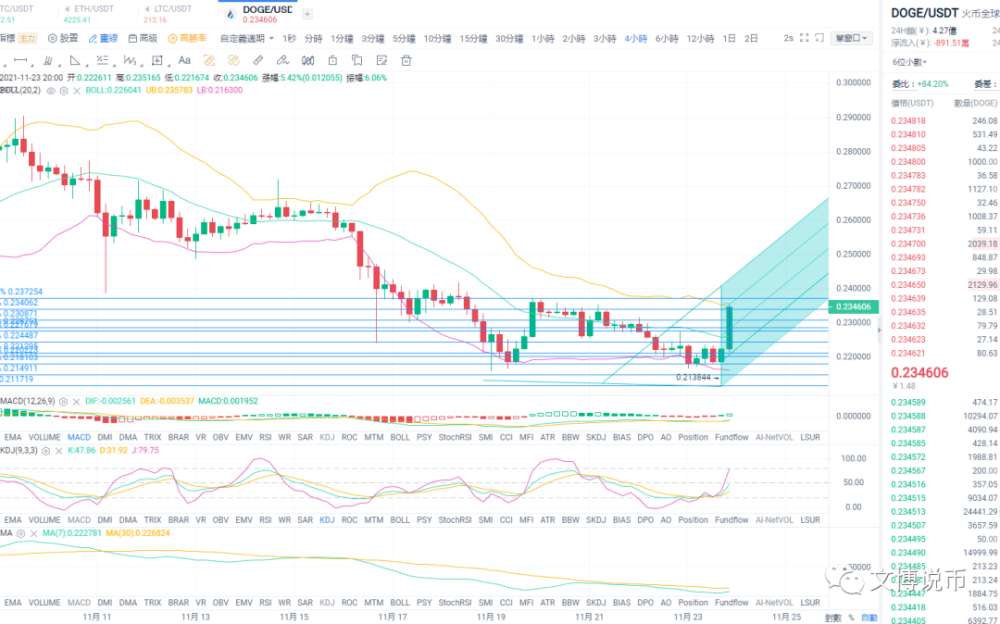Screen dimensions: 1000x624
Task: Select the Fibonacci lines drawing tool
Action: (102, 61)
